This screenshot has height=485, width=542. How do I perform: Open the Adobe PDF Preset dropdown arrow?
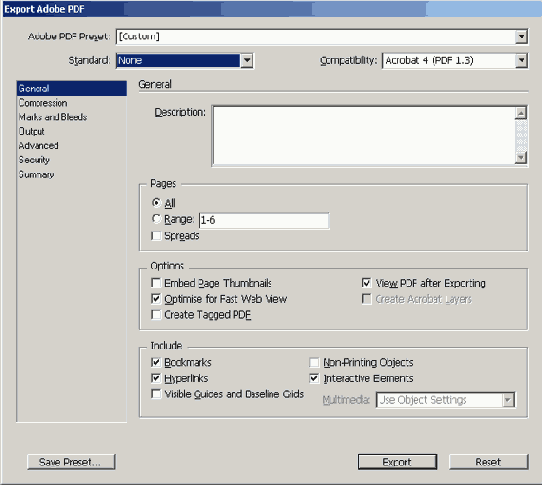[521, 37]
